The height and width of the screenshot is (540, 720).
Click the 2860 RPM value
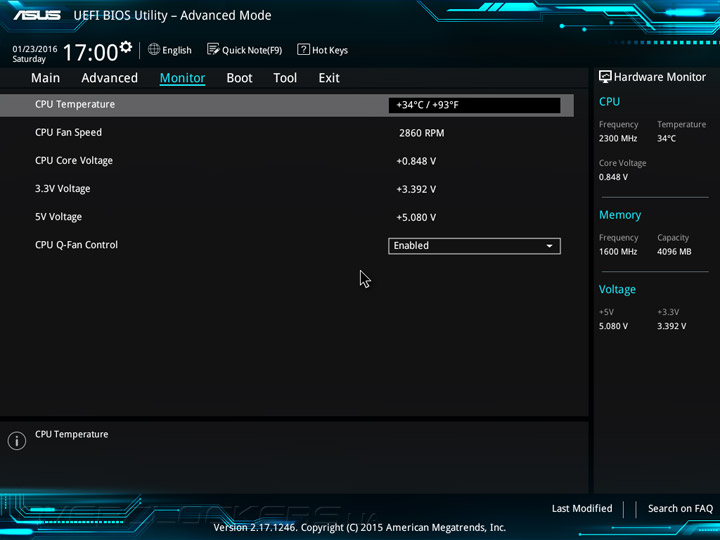421,133
